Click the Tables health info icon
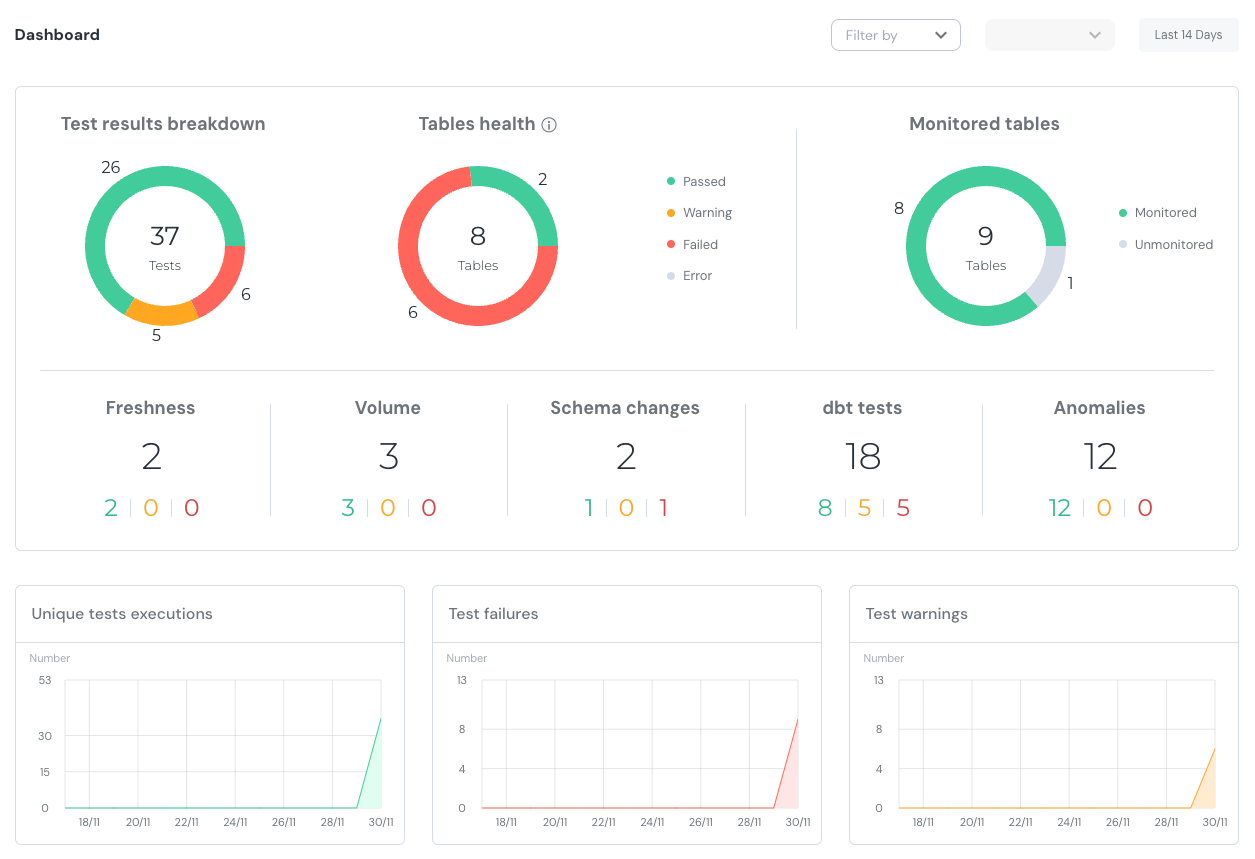 [x=549, y=125]
